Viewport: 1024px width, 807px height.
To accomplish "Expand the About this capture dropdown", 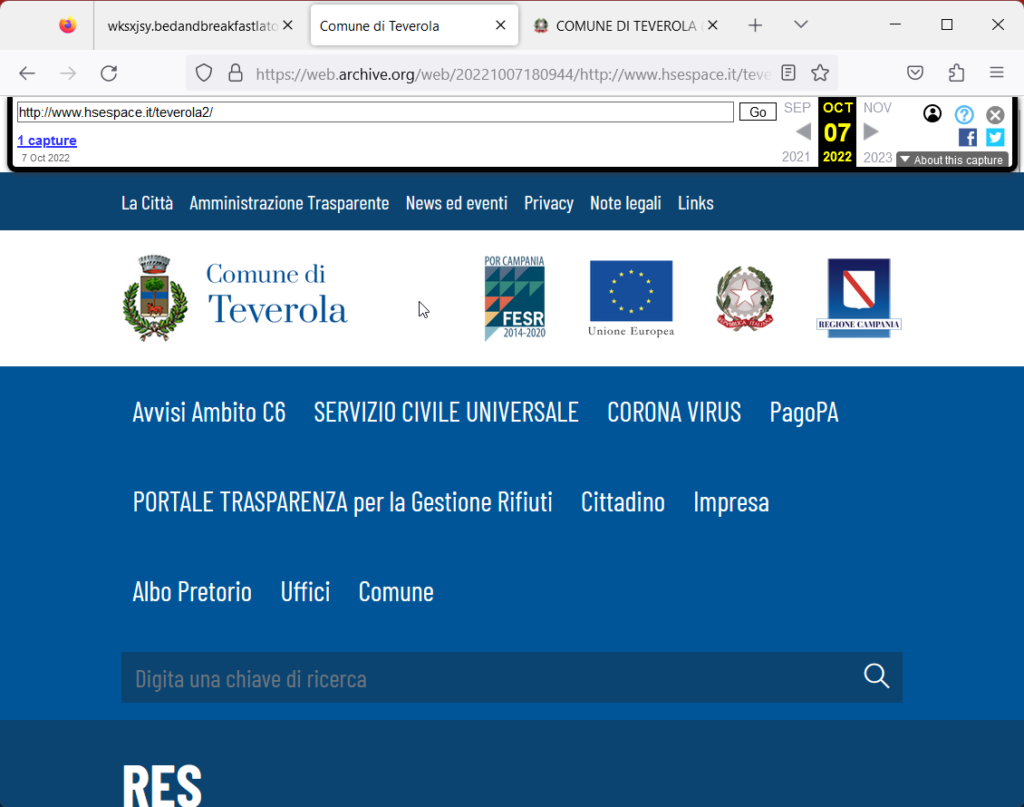I will [950, 160].
